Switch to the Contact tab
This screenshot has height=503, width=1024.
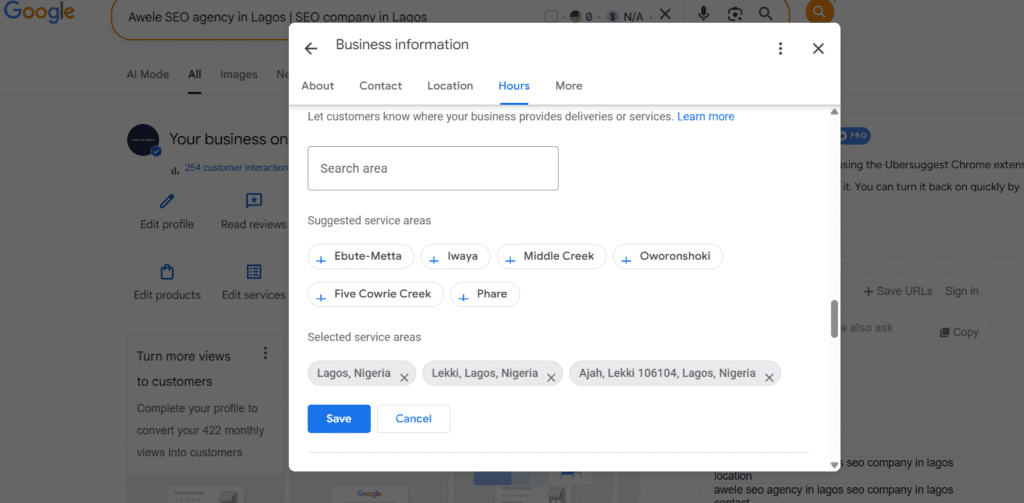381,86
